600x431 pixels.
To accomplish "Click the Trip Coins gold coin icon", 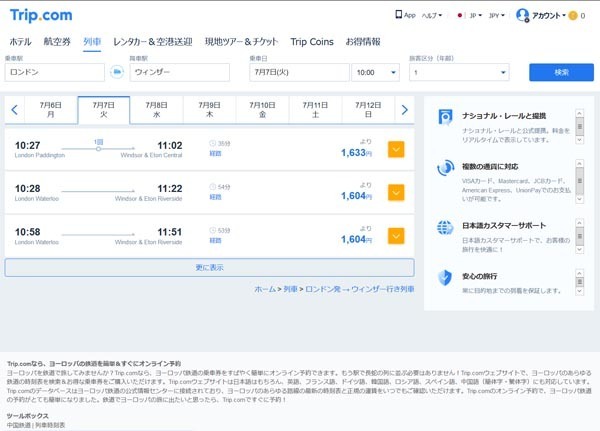I will click(x=573, y=16).
